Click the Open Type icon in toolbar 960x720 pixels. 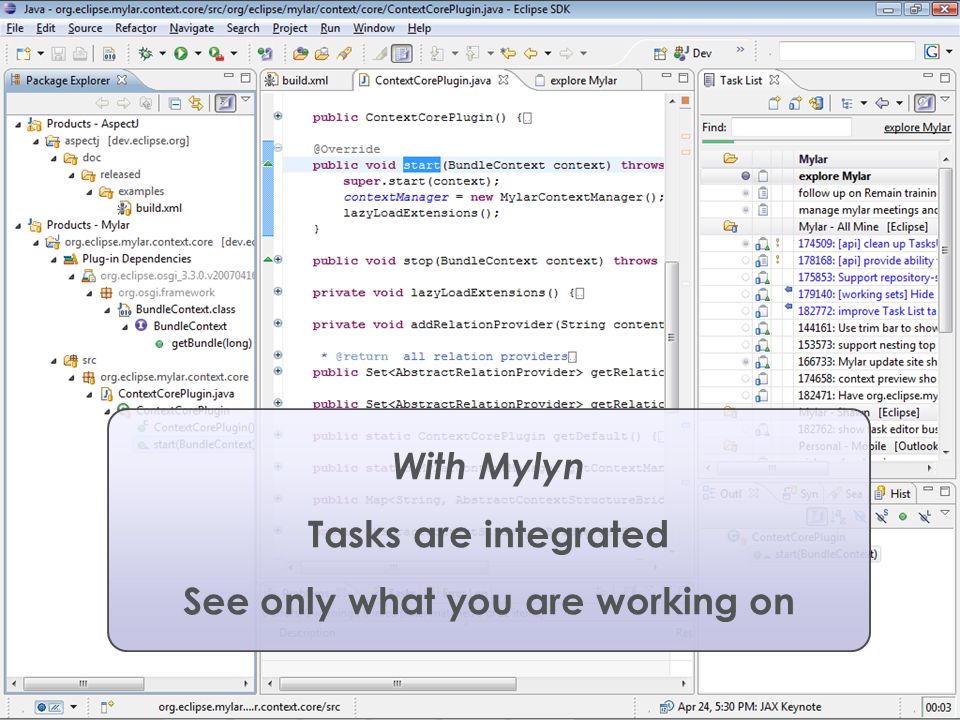point(300,54)
